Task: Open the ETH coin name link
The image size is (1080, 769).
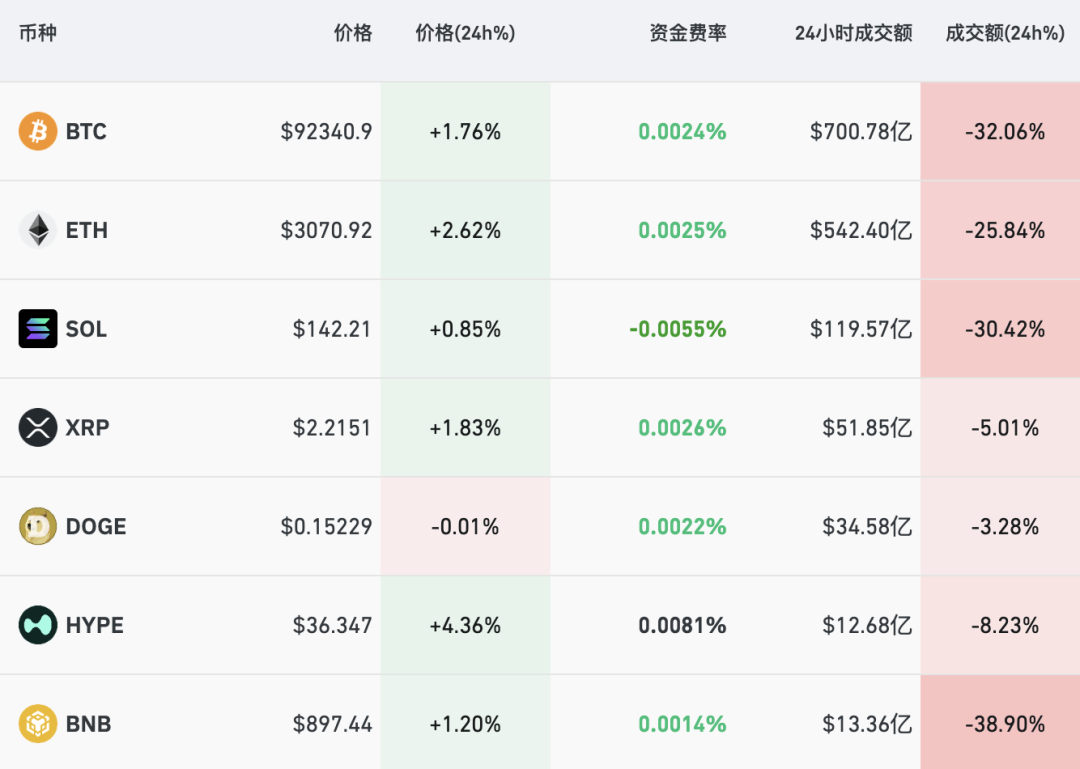Action: pos(86,231)
